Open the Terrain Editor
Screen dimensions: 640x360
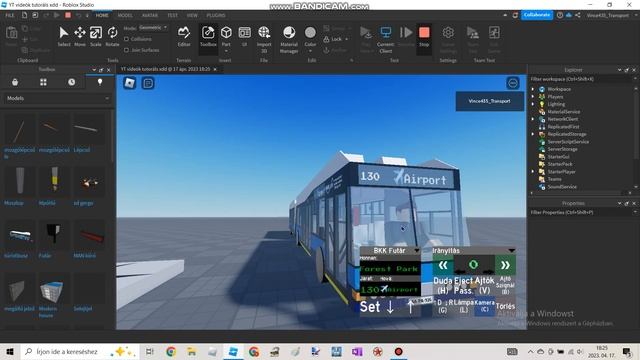(184, 36)
